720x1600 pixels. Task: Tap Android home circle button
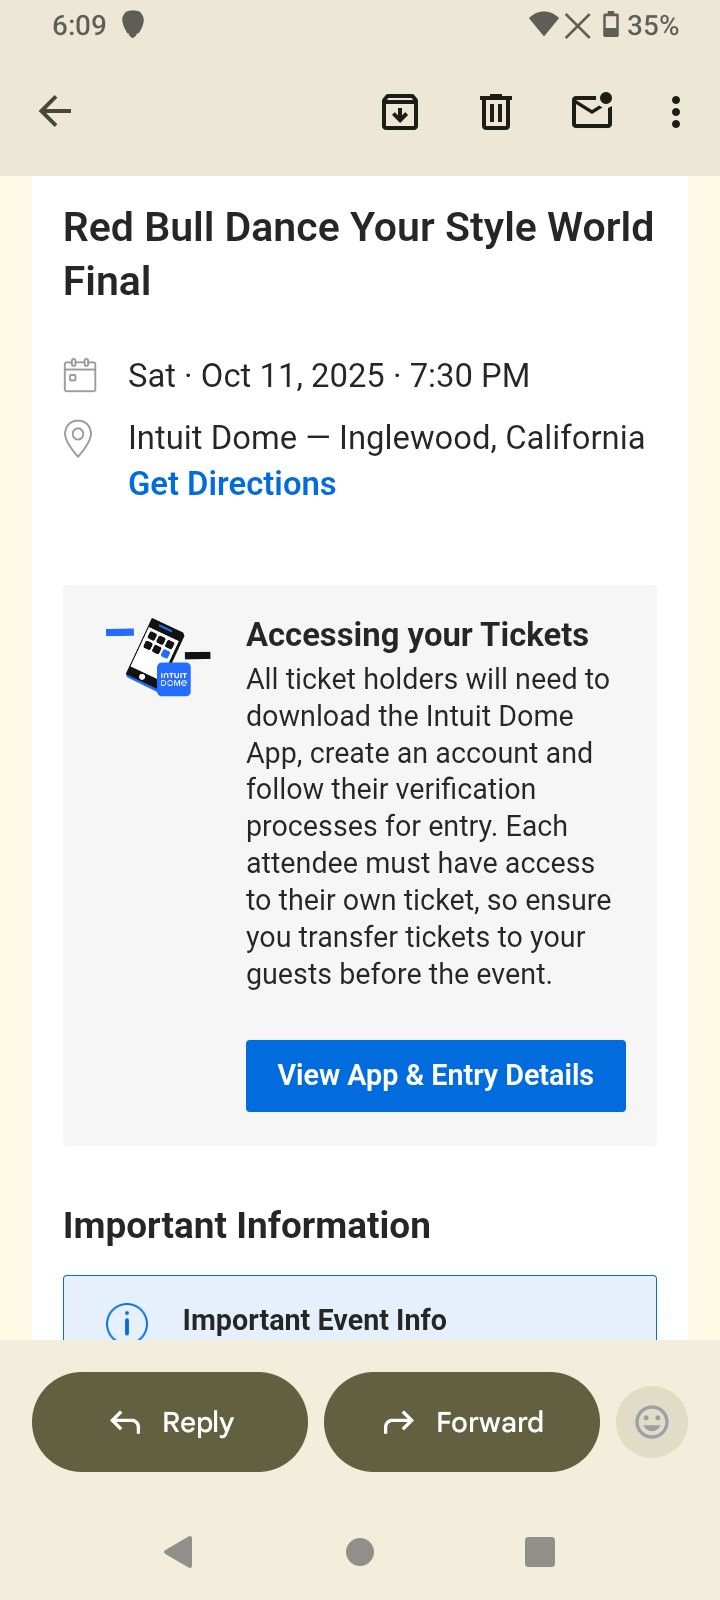click(x=360, y=1551)
